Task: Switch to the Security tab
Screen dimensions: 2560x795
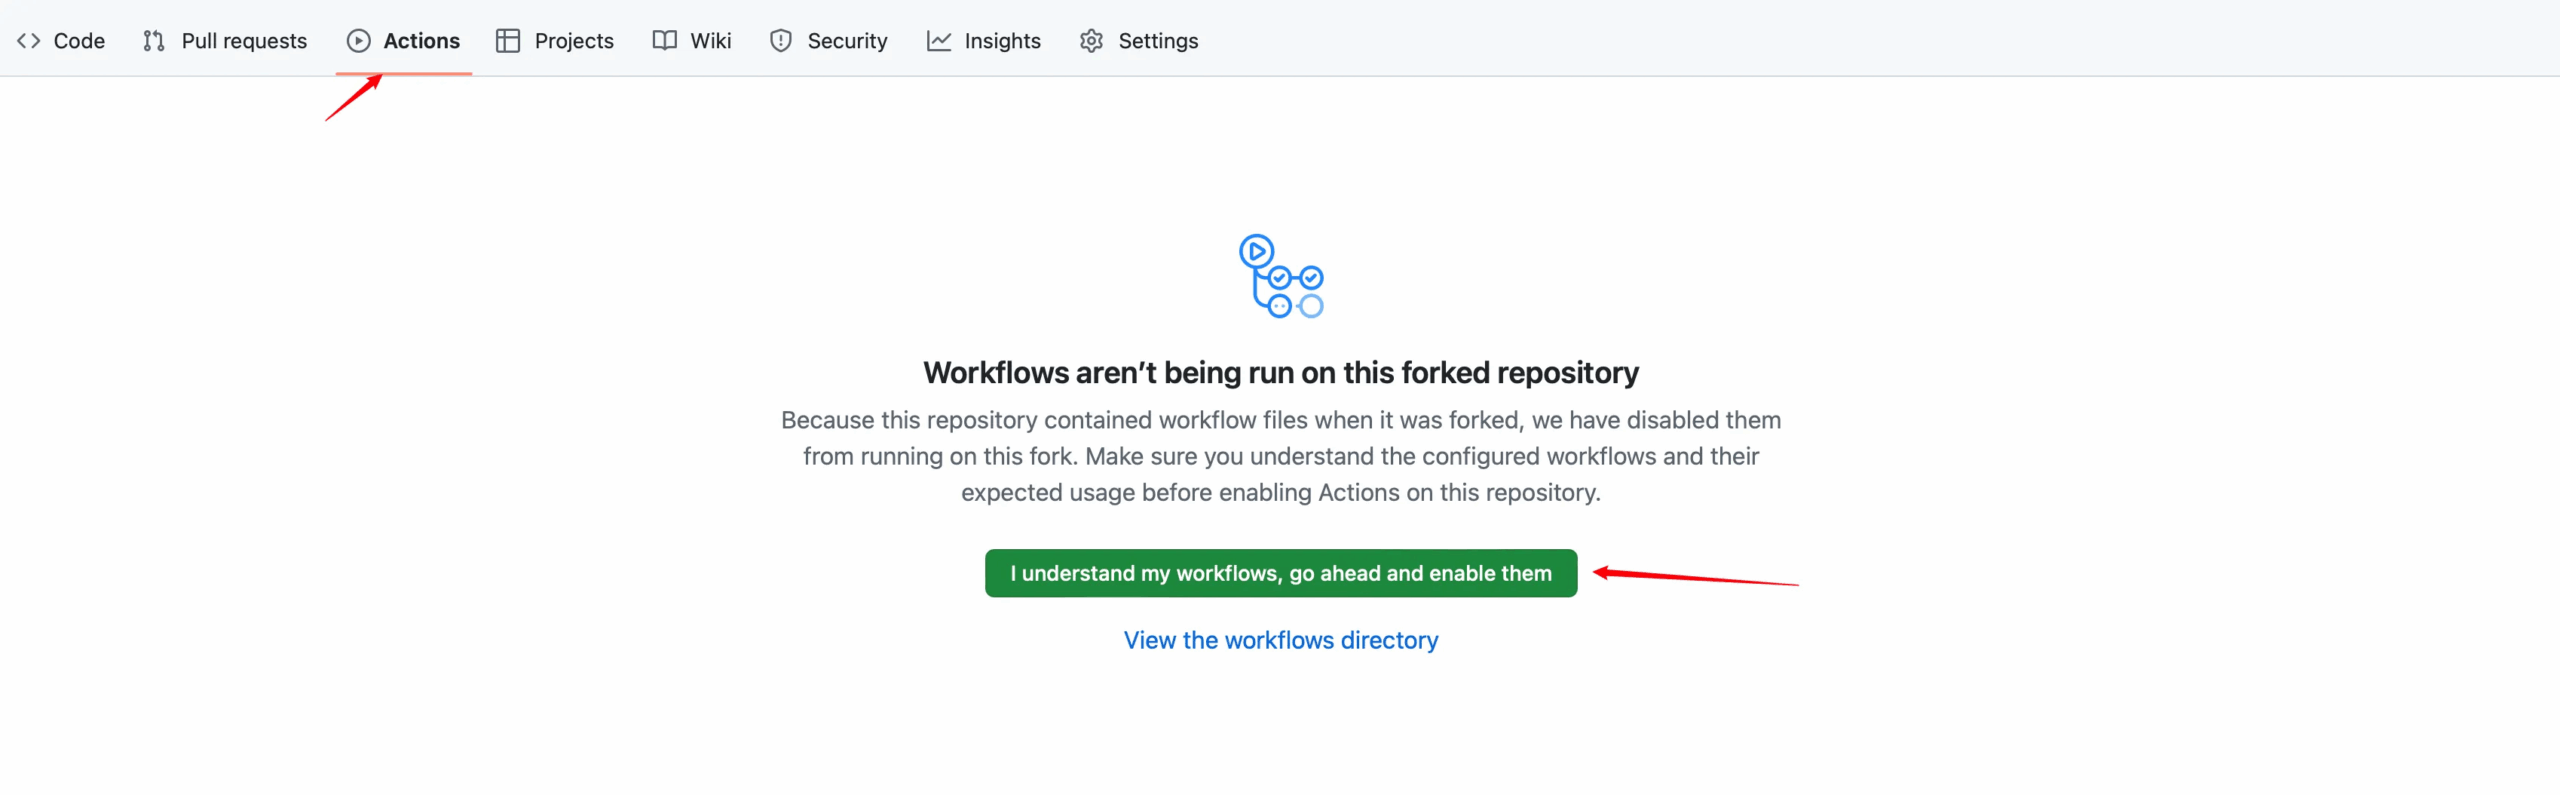Action: 847,41
